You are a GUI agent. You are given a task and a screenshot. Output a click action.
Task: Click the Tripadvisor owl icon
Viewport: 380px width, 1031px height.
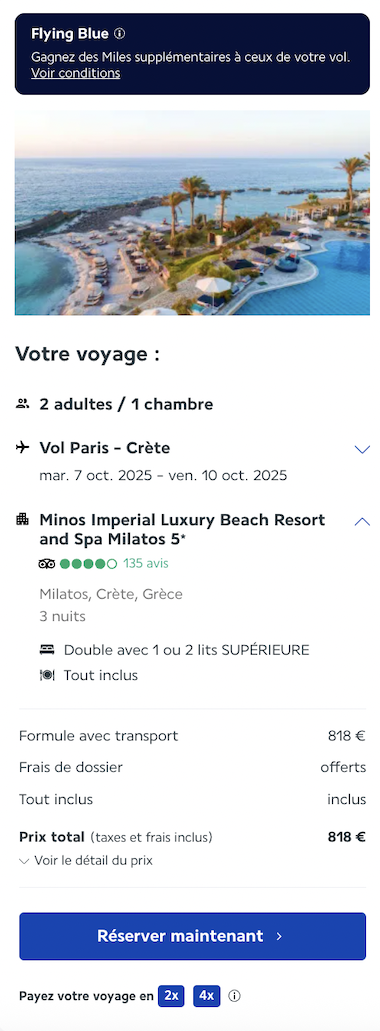[47, 563]
